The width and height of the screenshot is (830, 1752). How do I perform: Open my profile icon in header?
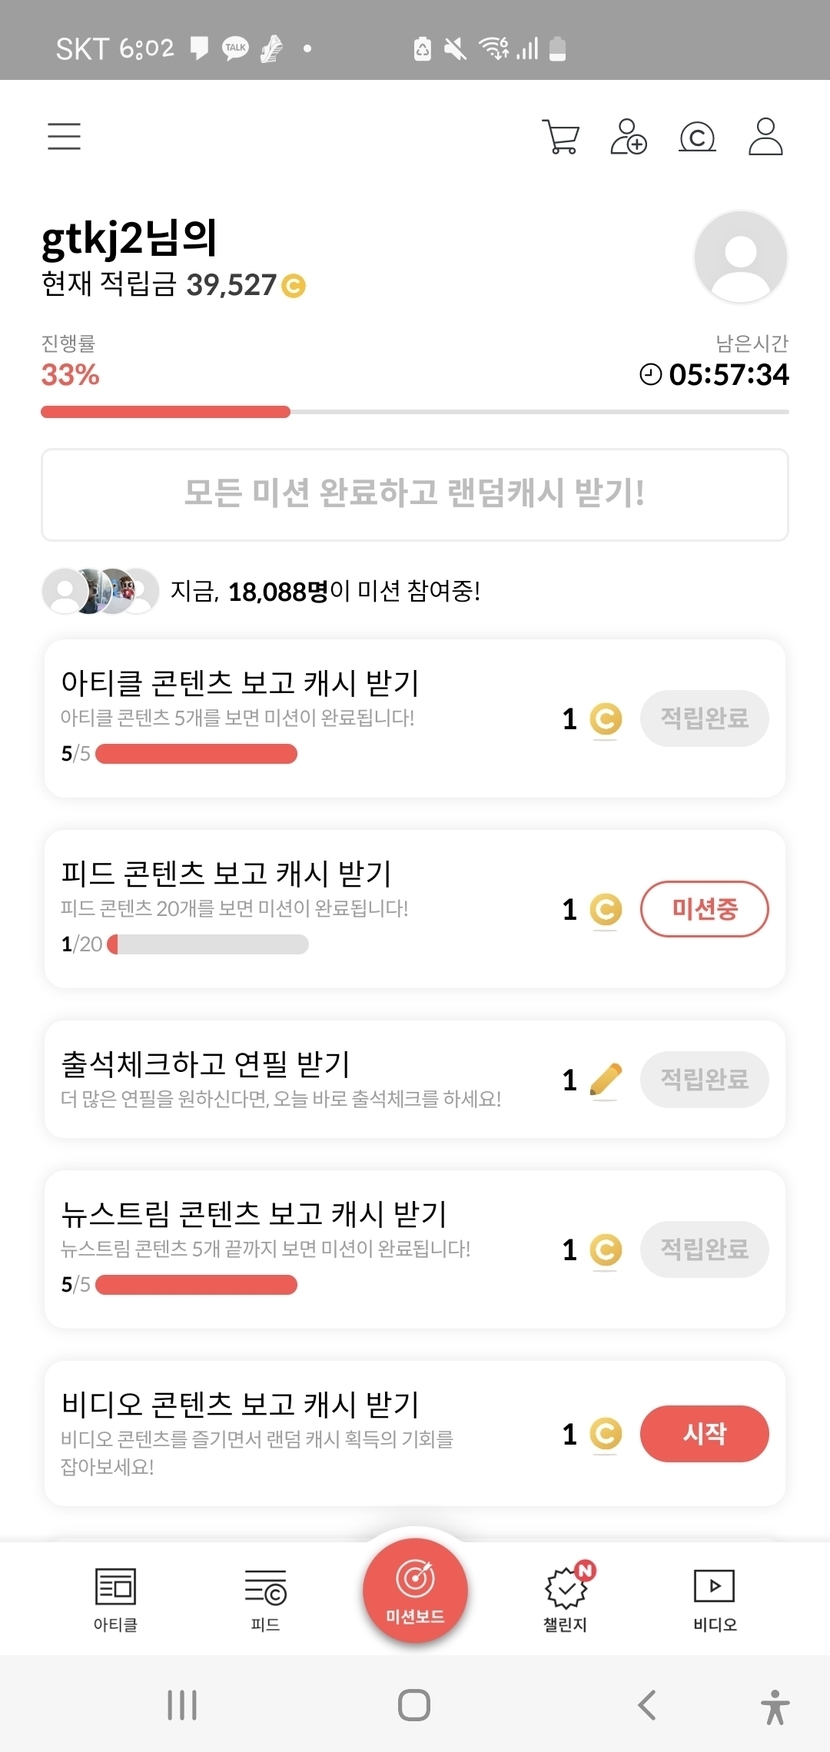point(765,137)
